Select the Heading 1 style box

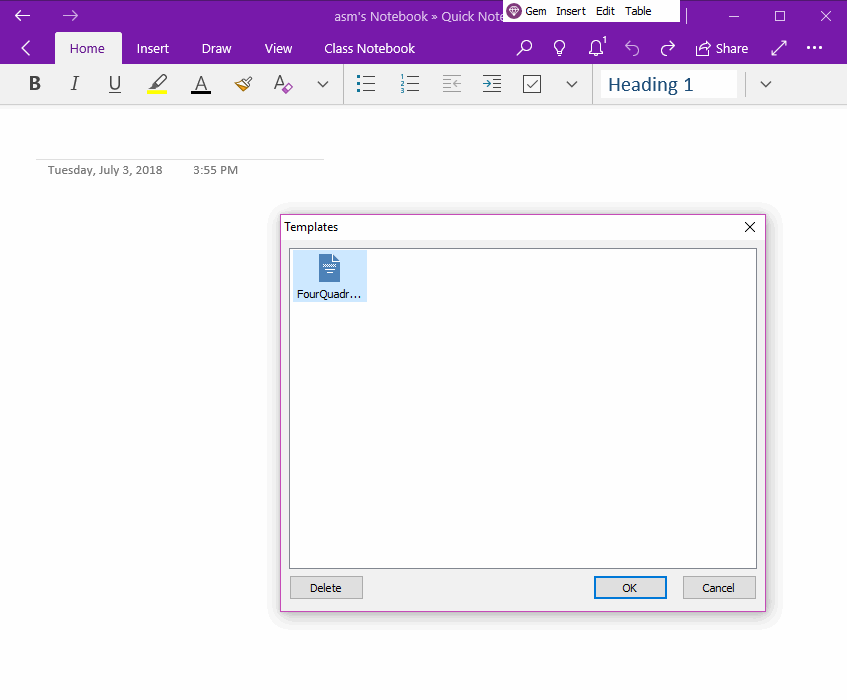[x=669, y=84]
